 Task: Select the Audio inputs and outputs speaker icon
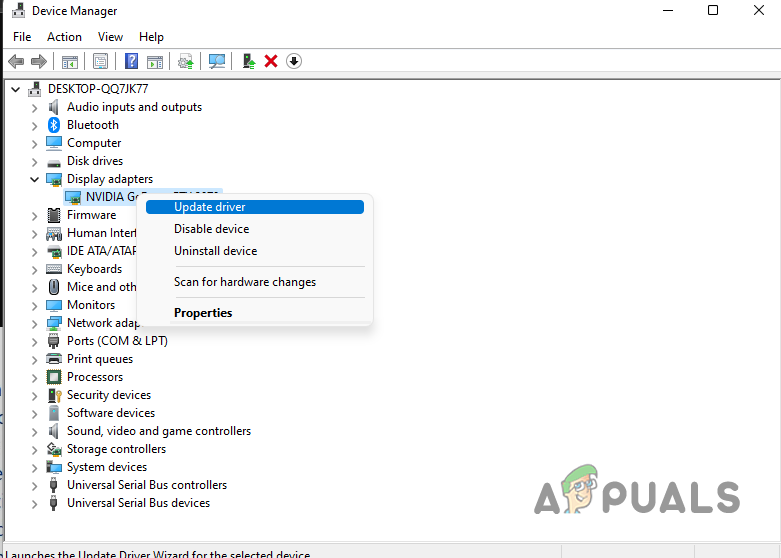point(54,107)
